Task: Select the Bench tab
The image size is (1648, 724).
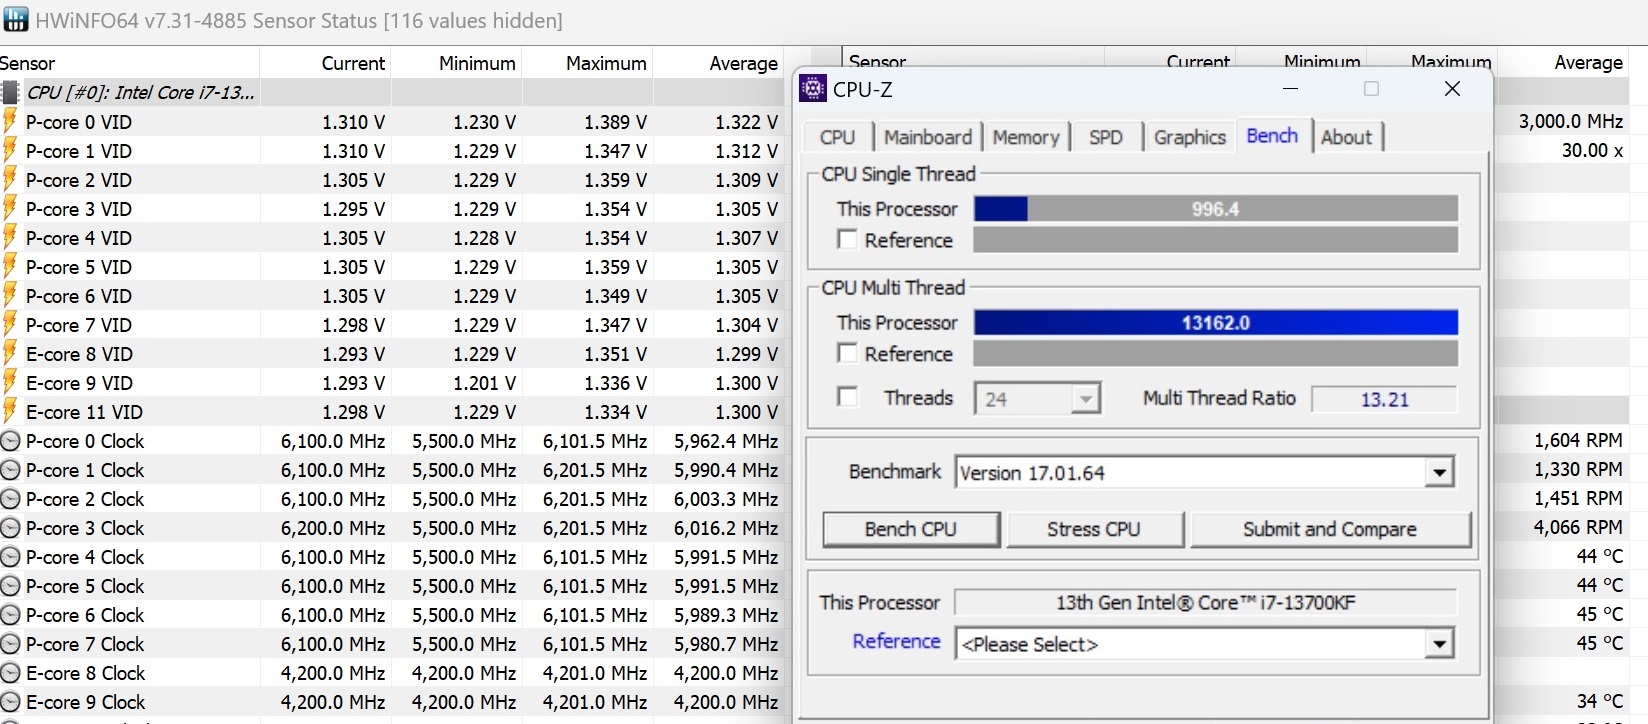Action: click(x=1272, y=135)
